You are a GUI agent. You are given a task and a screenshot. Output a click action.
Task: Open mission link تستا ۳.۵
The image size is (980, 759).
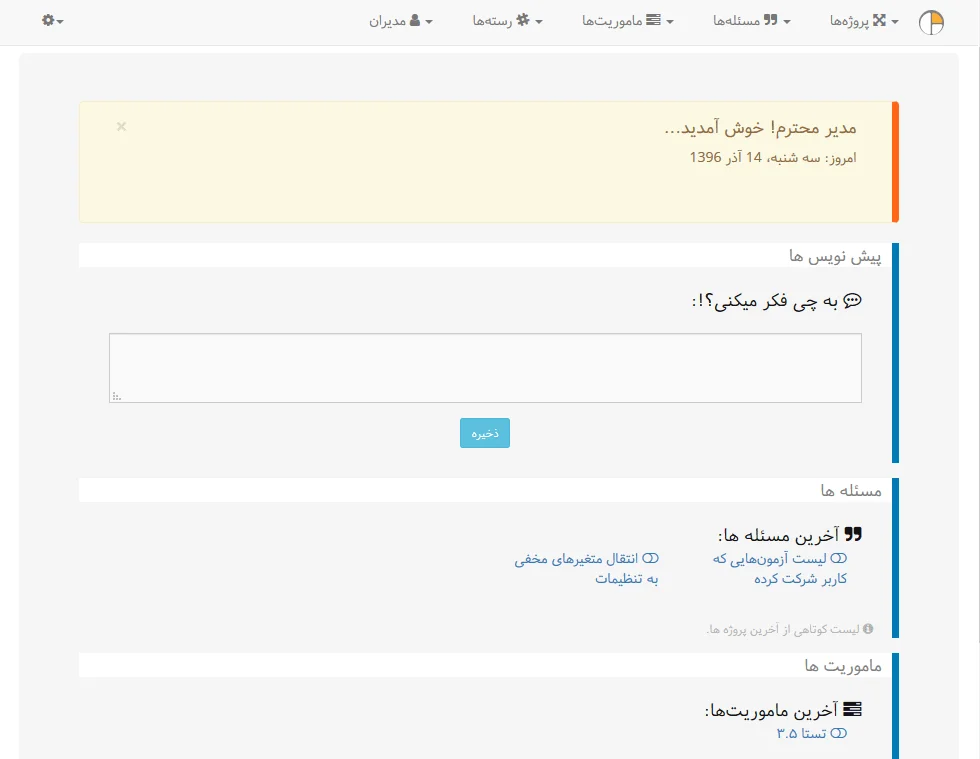click(x=811, y=733)
